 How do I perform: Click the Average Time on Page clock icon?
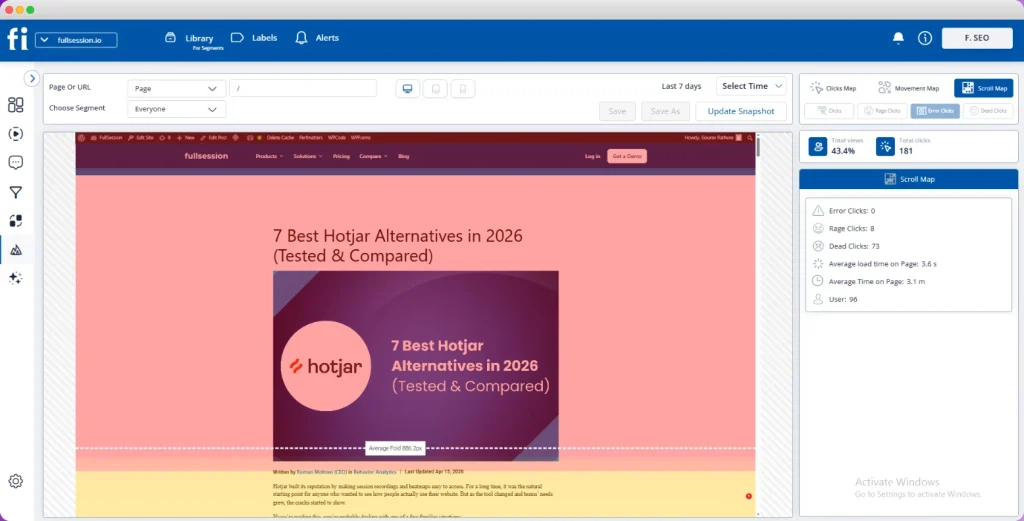click(818, 281)
